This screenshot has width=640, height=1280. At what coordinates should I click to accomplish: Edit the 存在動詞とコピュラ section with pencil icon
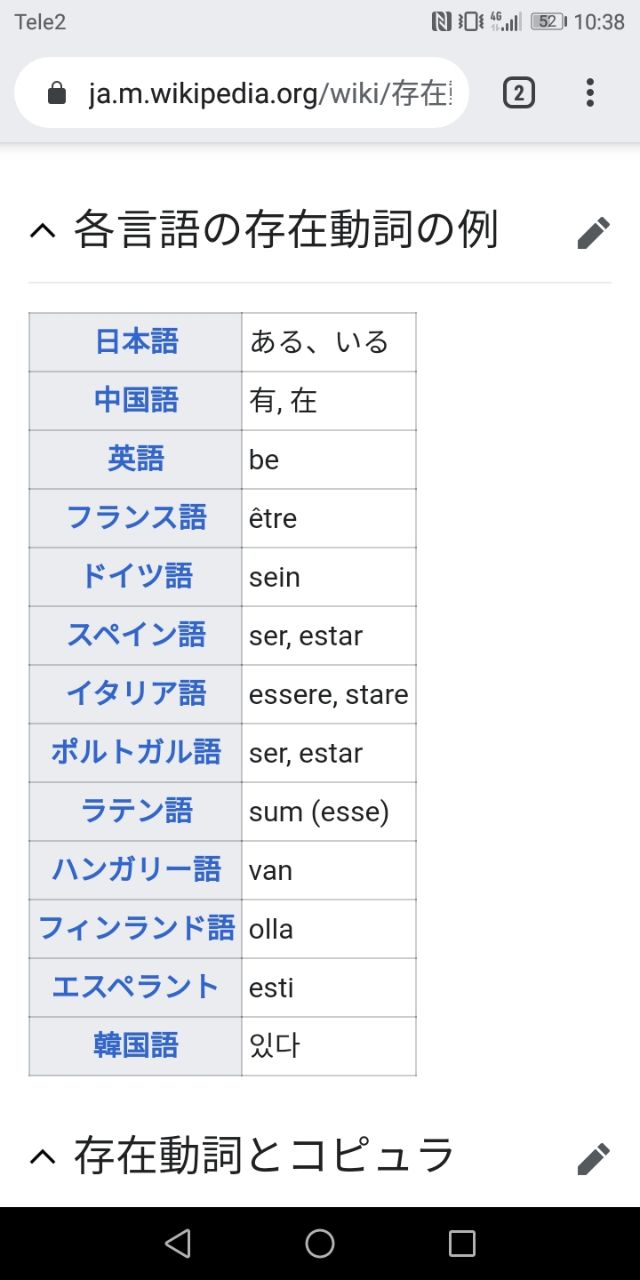(x=593, y=1158)
